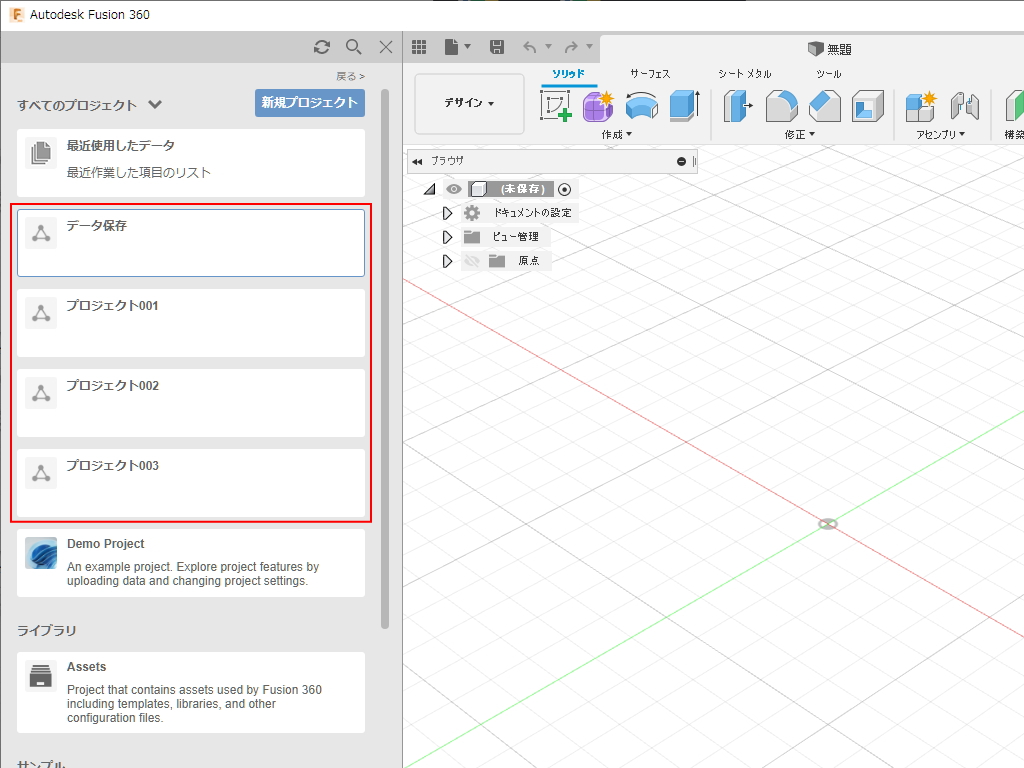Select the Joint tool
This screenshot has width=1024, height=768.
(x=965, y=106)
